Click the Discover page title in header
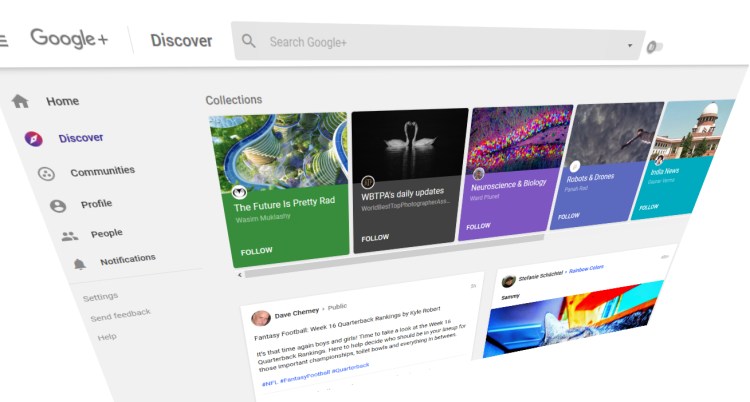This screenshot has width=750, height=402. [x=181, y=41]
